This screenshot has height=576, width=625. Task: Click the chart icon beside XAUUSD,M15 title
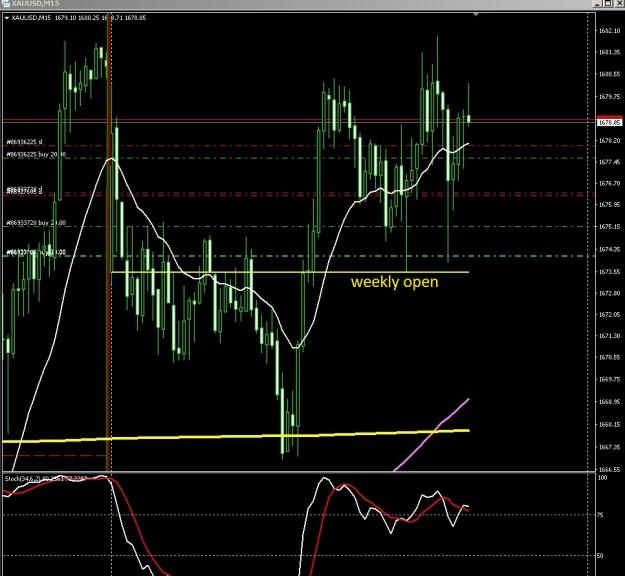point(6,3)
